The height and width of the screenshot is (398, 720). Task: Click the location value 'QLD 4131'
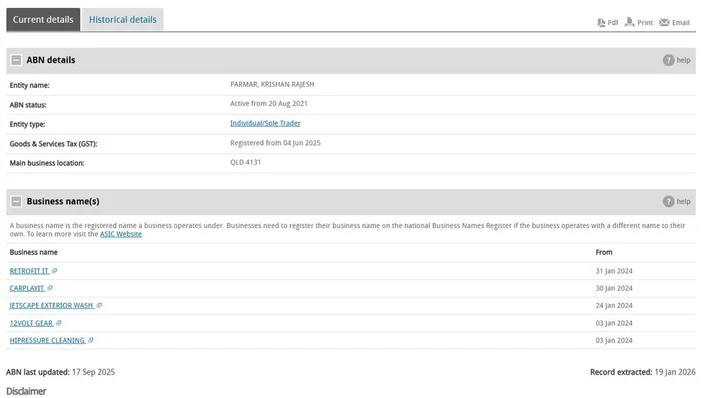click(245, 162)
